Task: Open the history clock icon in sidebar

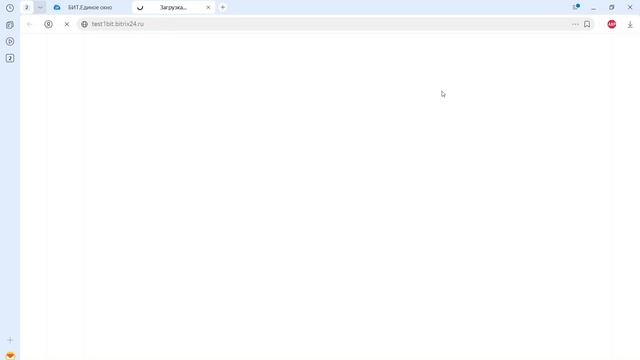Action: (x=10, y=8)
